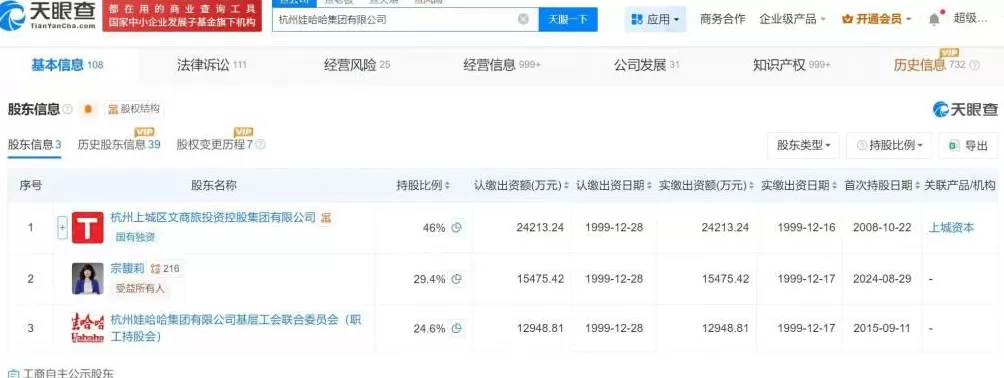The image size is (1004, 378).
Task: Select the 股东信息 3 sub-tab
Action: click(x=35, y=145)
